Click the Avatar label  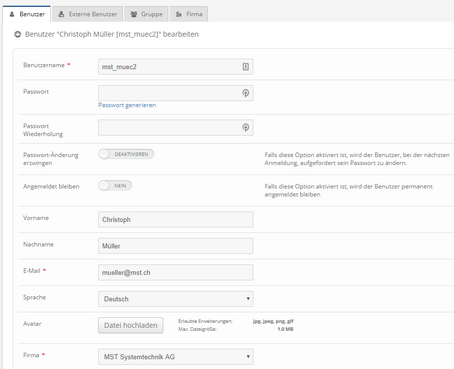(32, 324)
